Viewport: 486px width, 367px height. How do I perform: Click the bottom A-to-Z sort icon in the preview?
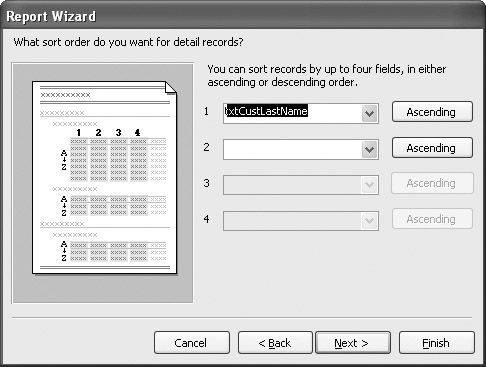pos(64,252)
